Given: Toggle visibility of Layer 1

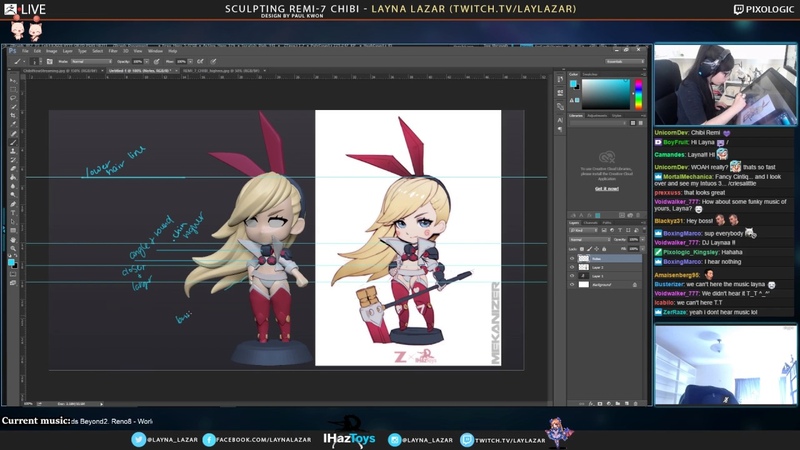Looking at the screenshot, I should click(573, 276).
